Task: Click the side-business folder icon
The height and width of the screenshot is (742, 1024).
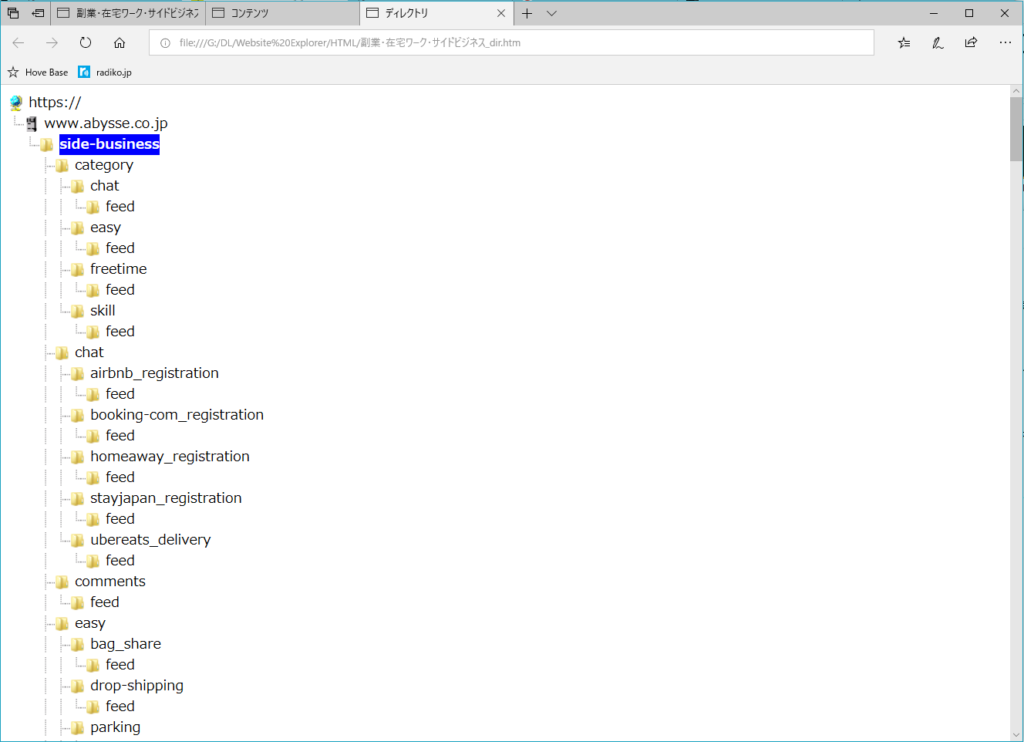Action: coord(46,144)
